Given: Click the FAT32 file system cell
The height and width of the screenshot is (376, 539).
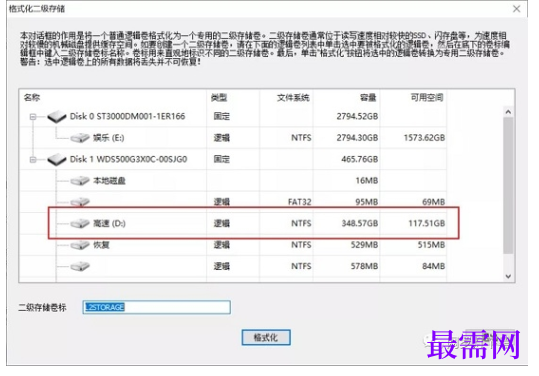Looking at the screenshot, I should [299, 202].
